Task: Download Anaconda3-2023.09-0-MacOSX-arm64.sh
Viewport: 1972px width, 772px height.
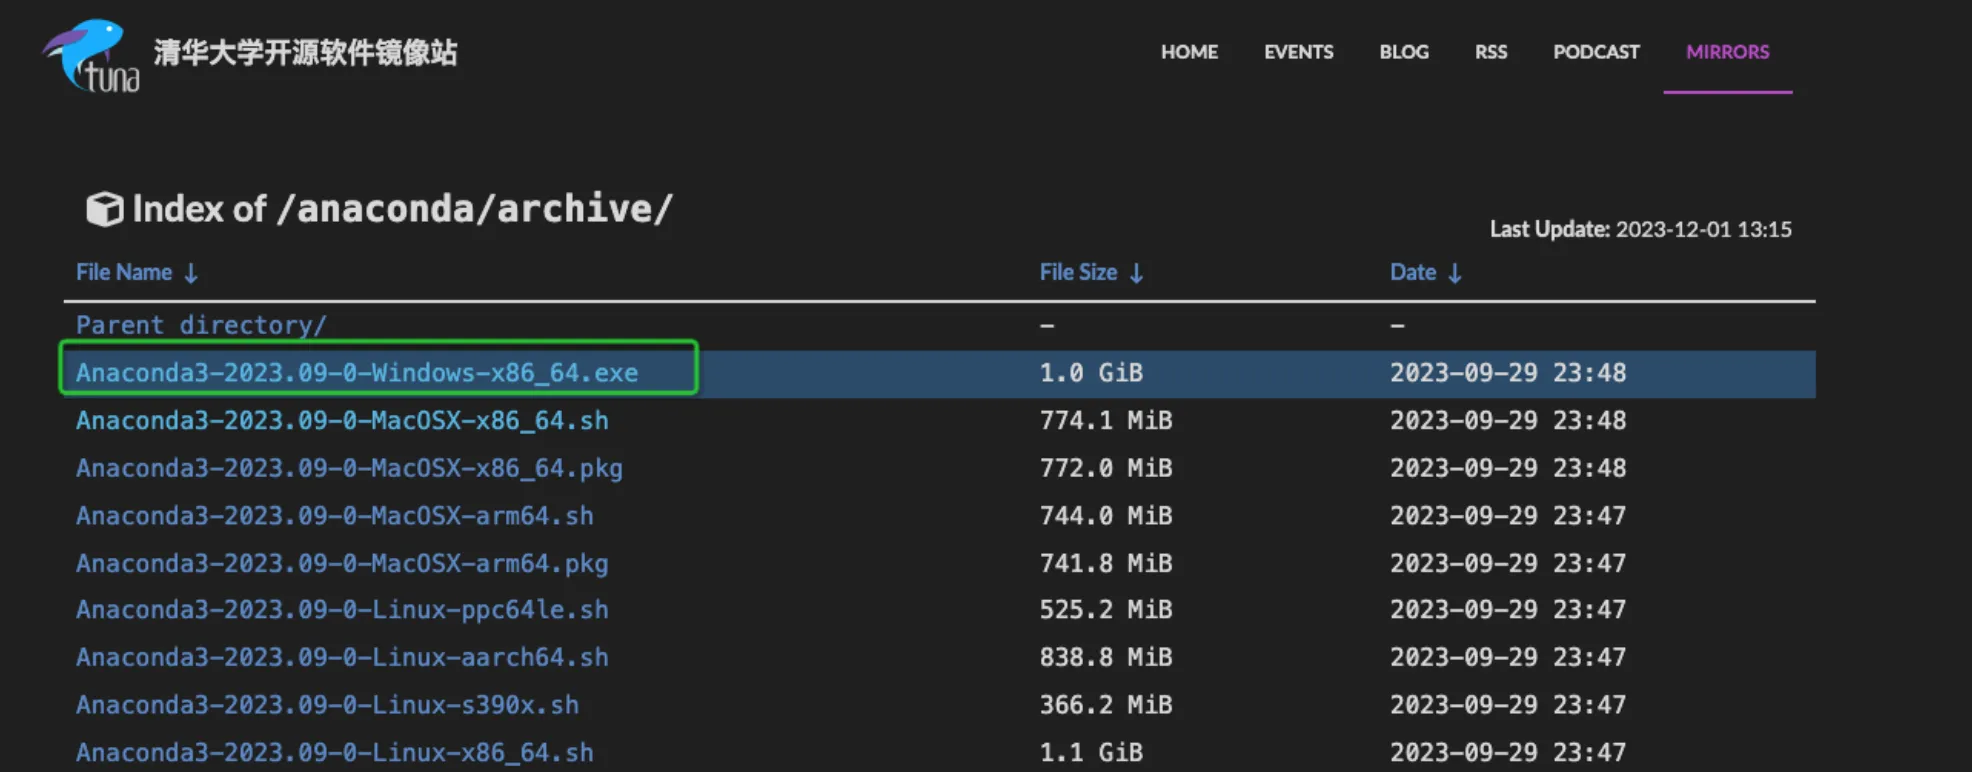Action: (335, 516)
